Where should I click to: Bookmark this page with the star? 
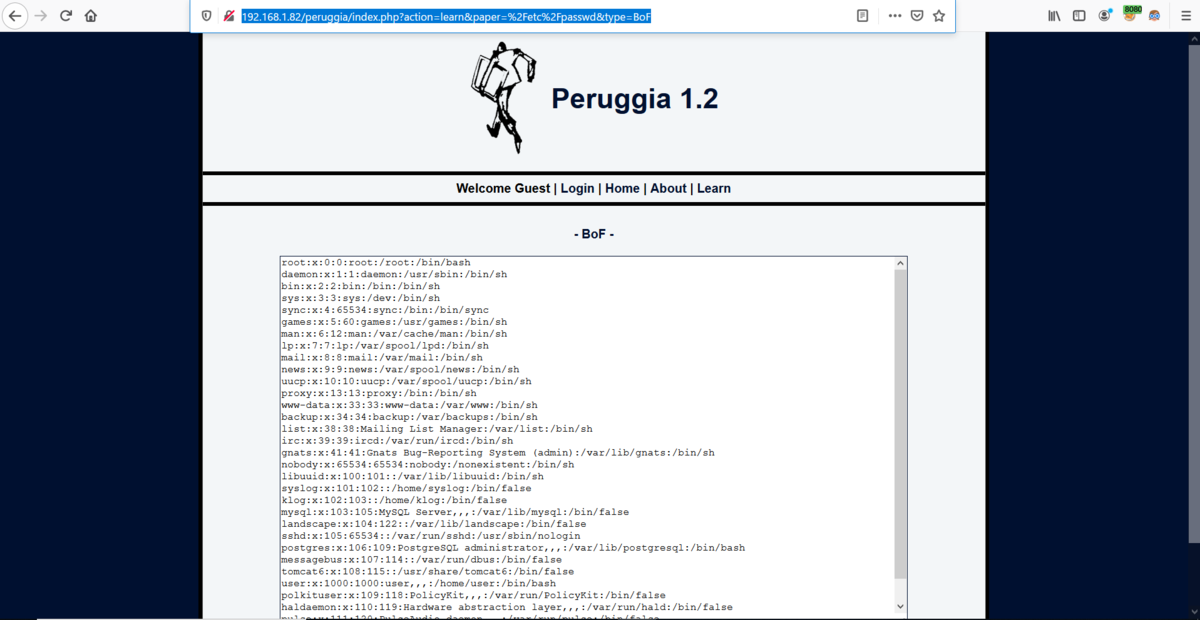click(x=939, y=16)
